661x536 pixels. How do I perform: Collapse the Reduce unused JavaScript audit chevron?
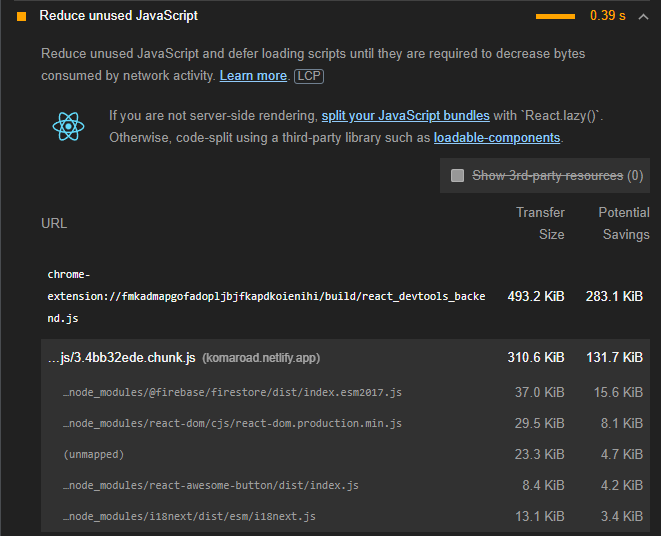coord(643,16)
